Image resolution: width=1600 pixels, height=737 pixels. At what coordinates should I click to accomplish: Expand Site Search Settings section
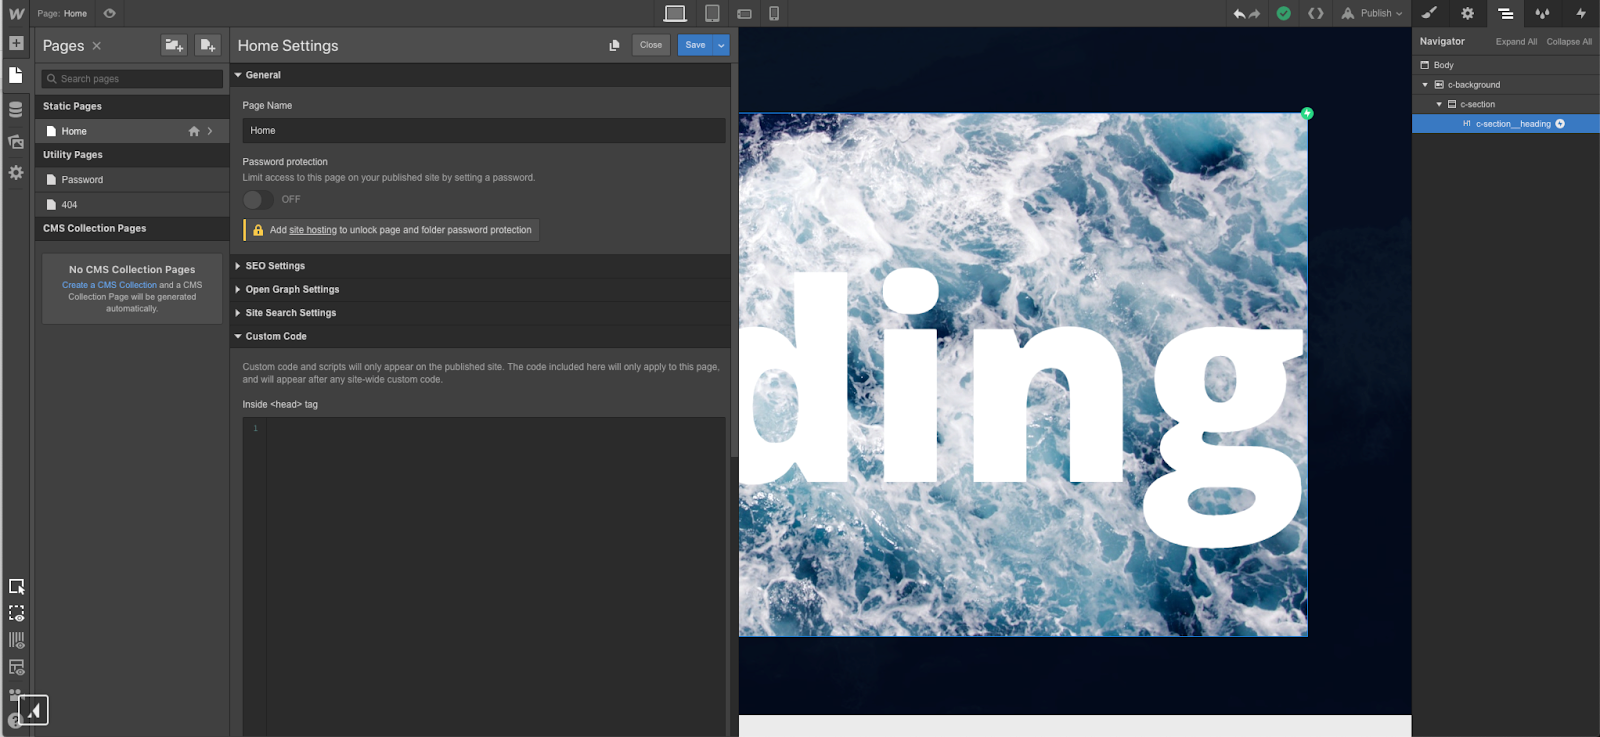pyautogui.click(x=482, y=313)
